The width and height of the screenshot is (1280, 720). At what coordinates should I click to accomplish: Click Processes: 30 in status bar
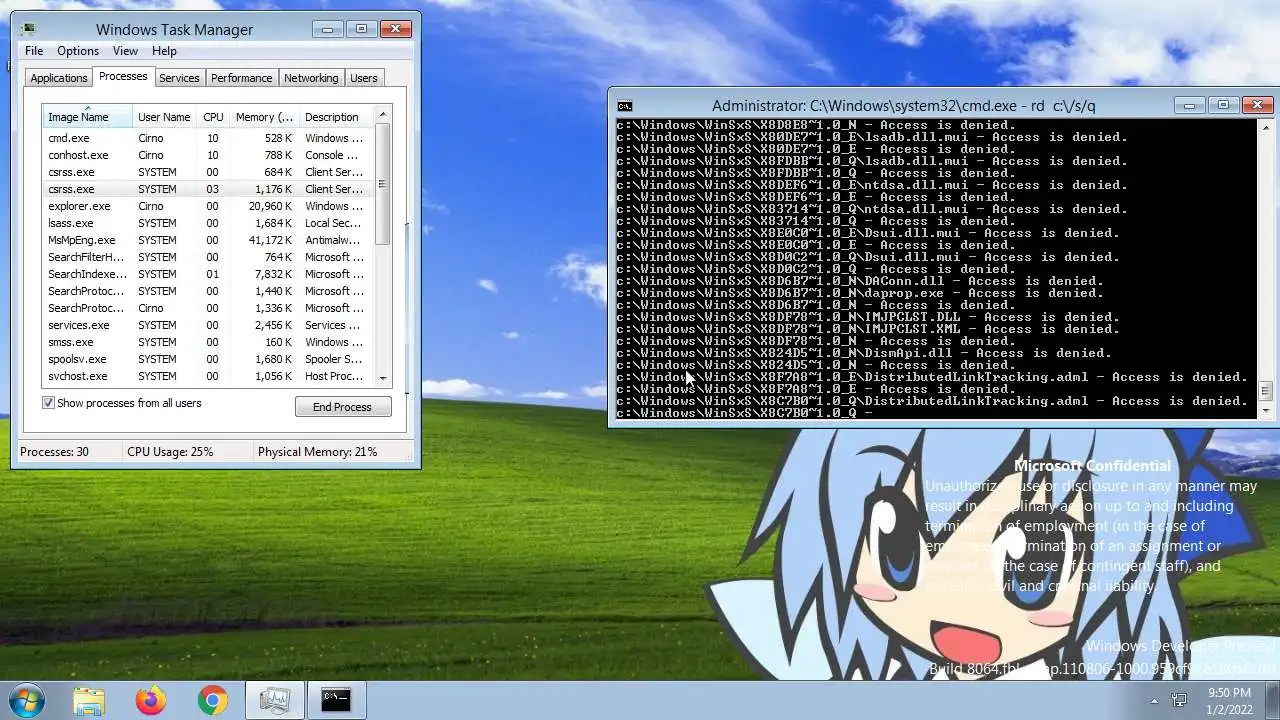pyautogui.click(x=54, y=452)
